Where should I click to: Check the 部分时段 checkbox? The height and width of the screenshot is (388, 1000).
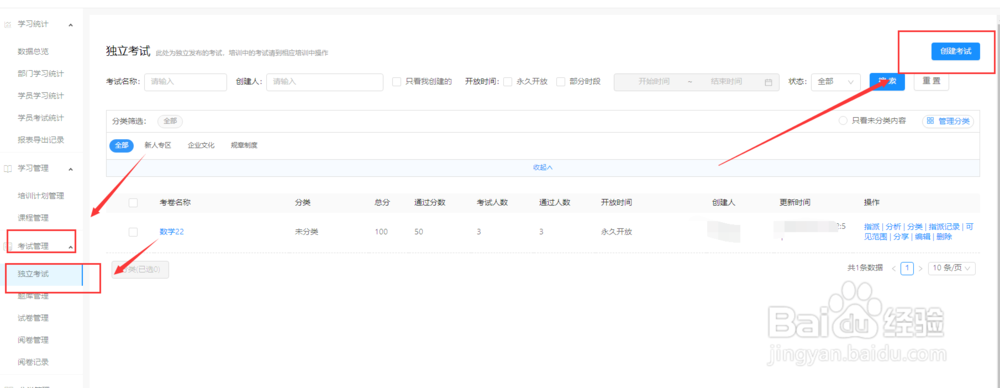click(561, 82)
